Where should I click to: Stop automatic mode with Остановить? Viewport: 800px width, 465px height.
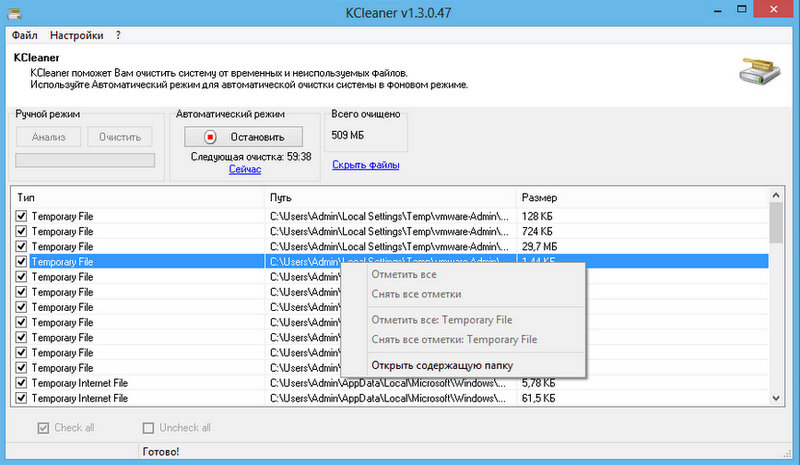coord(243,137)
